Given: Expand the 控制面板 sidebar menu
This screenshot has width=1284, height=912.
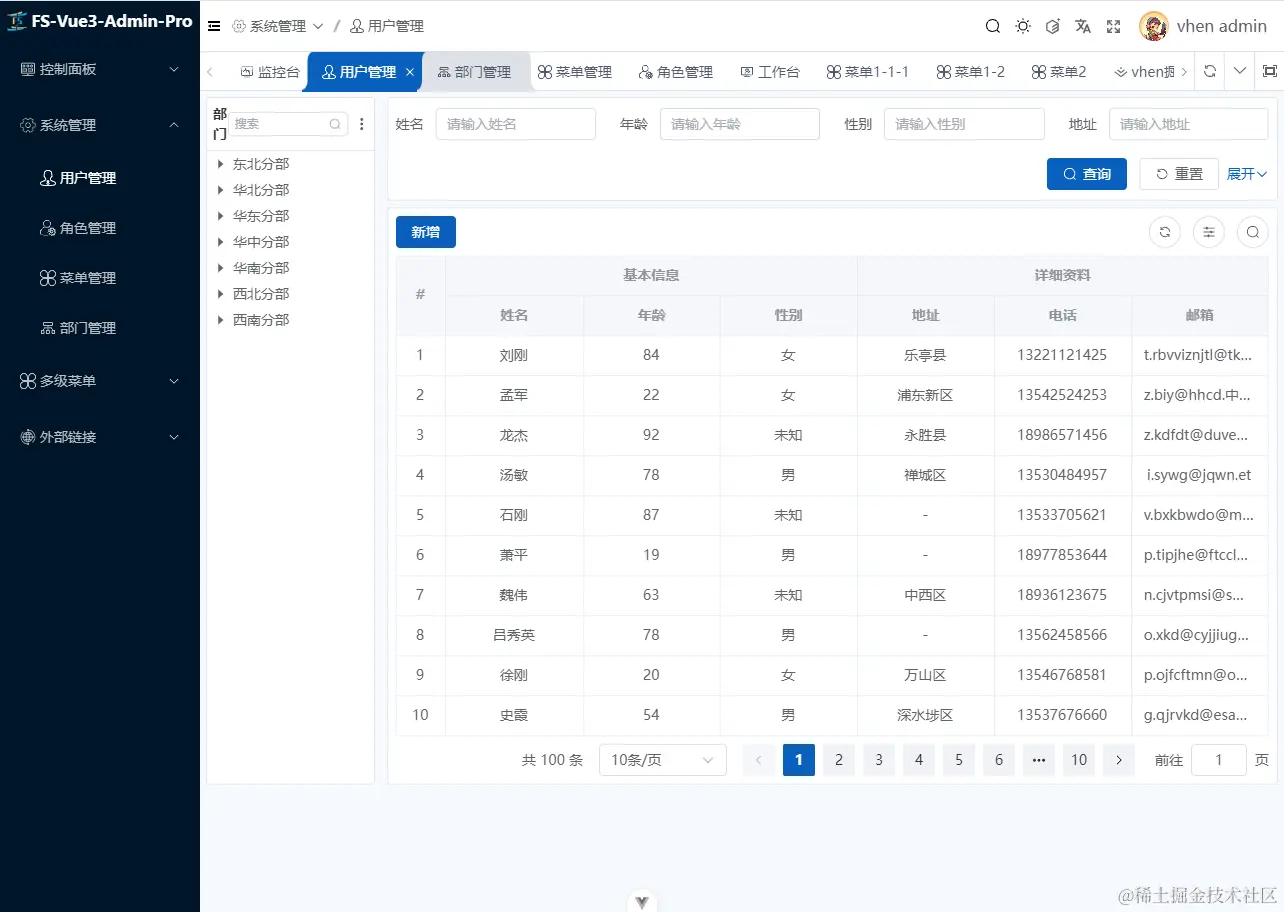Looking at the screenshot, I should [100, 70].
